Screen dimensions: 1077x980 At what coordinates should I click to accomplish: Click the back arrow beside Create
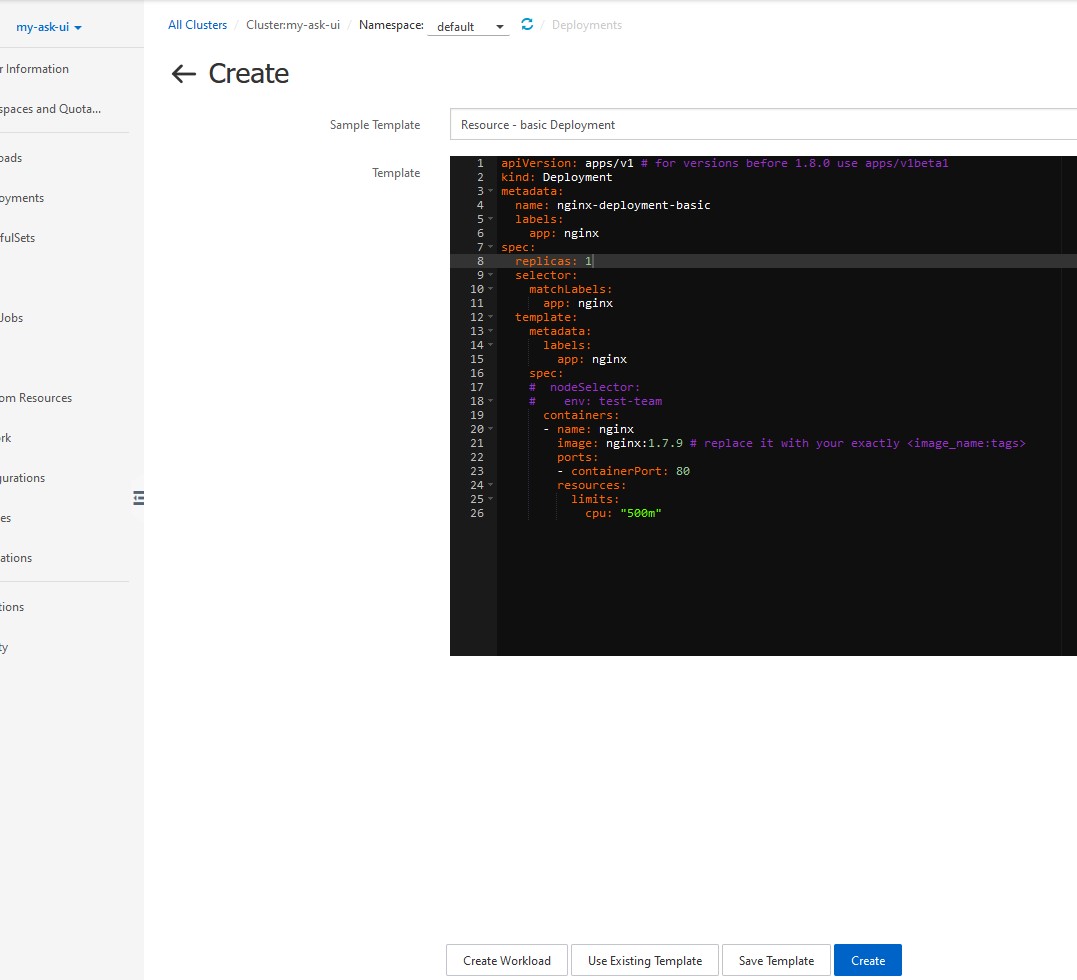[x=183, y=74]
